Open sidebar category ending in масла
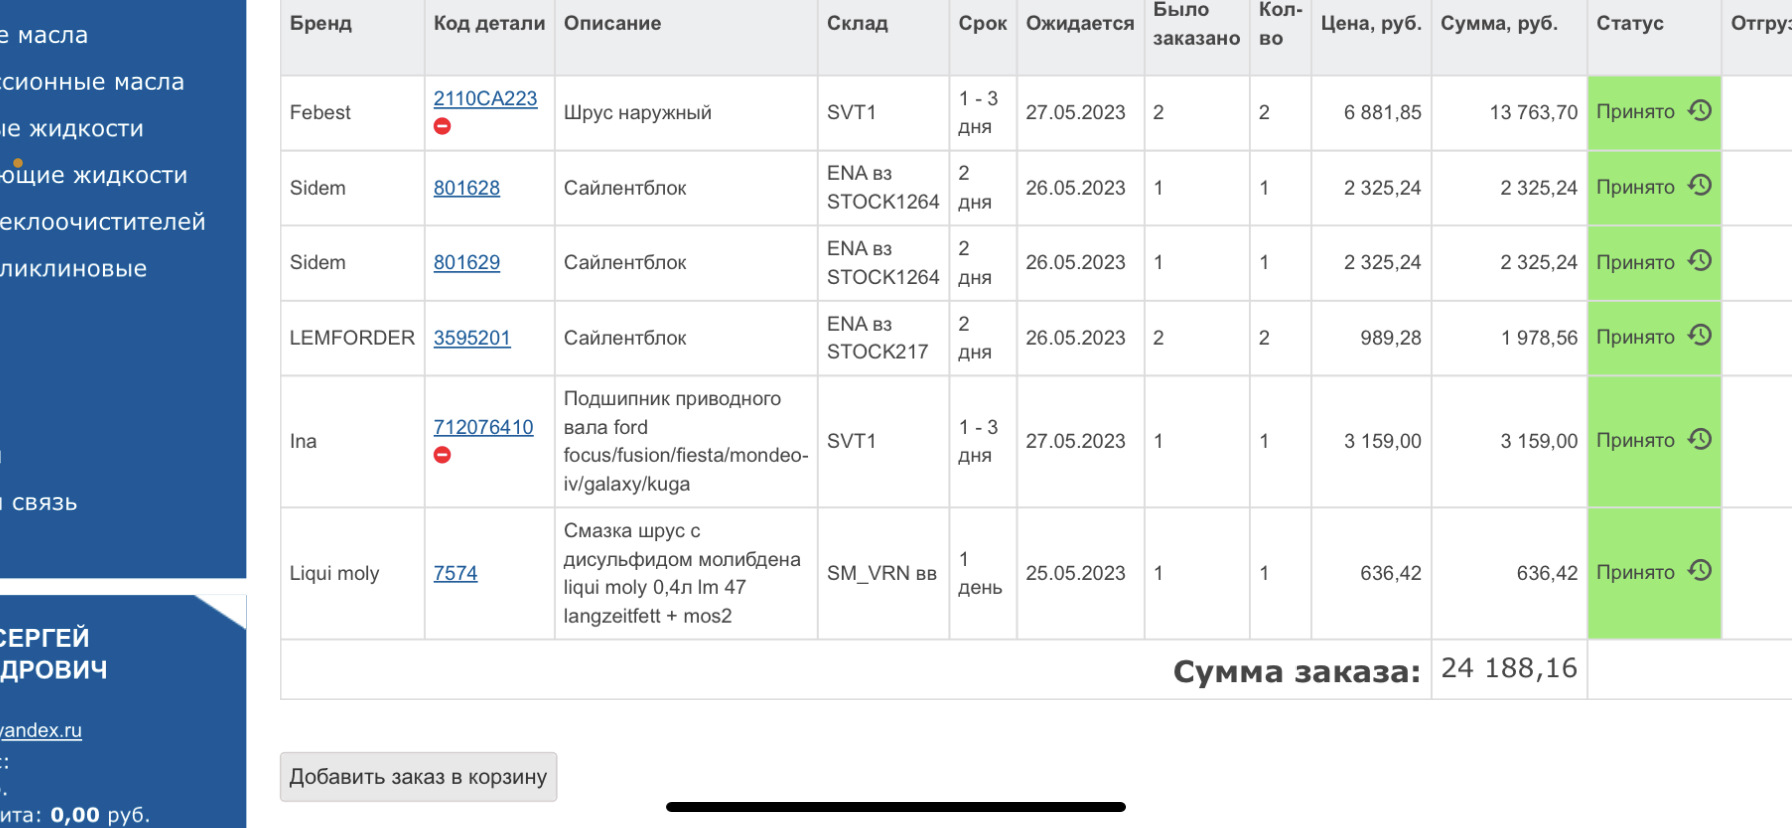 pyautogui.click(x=44, y=35)
